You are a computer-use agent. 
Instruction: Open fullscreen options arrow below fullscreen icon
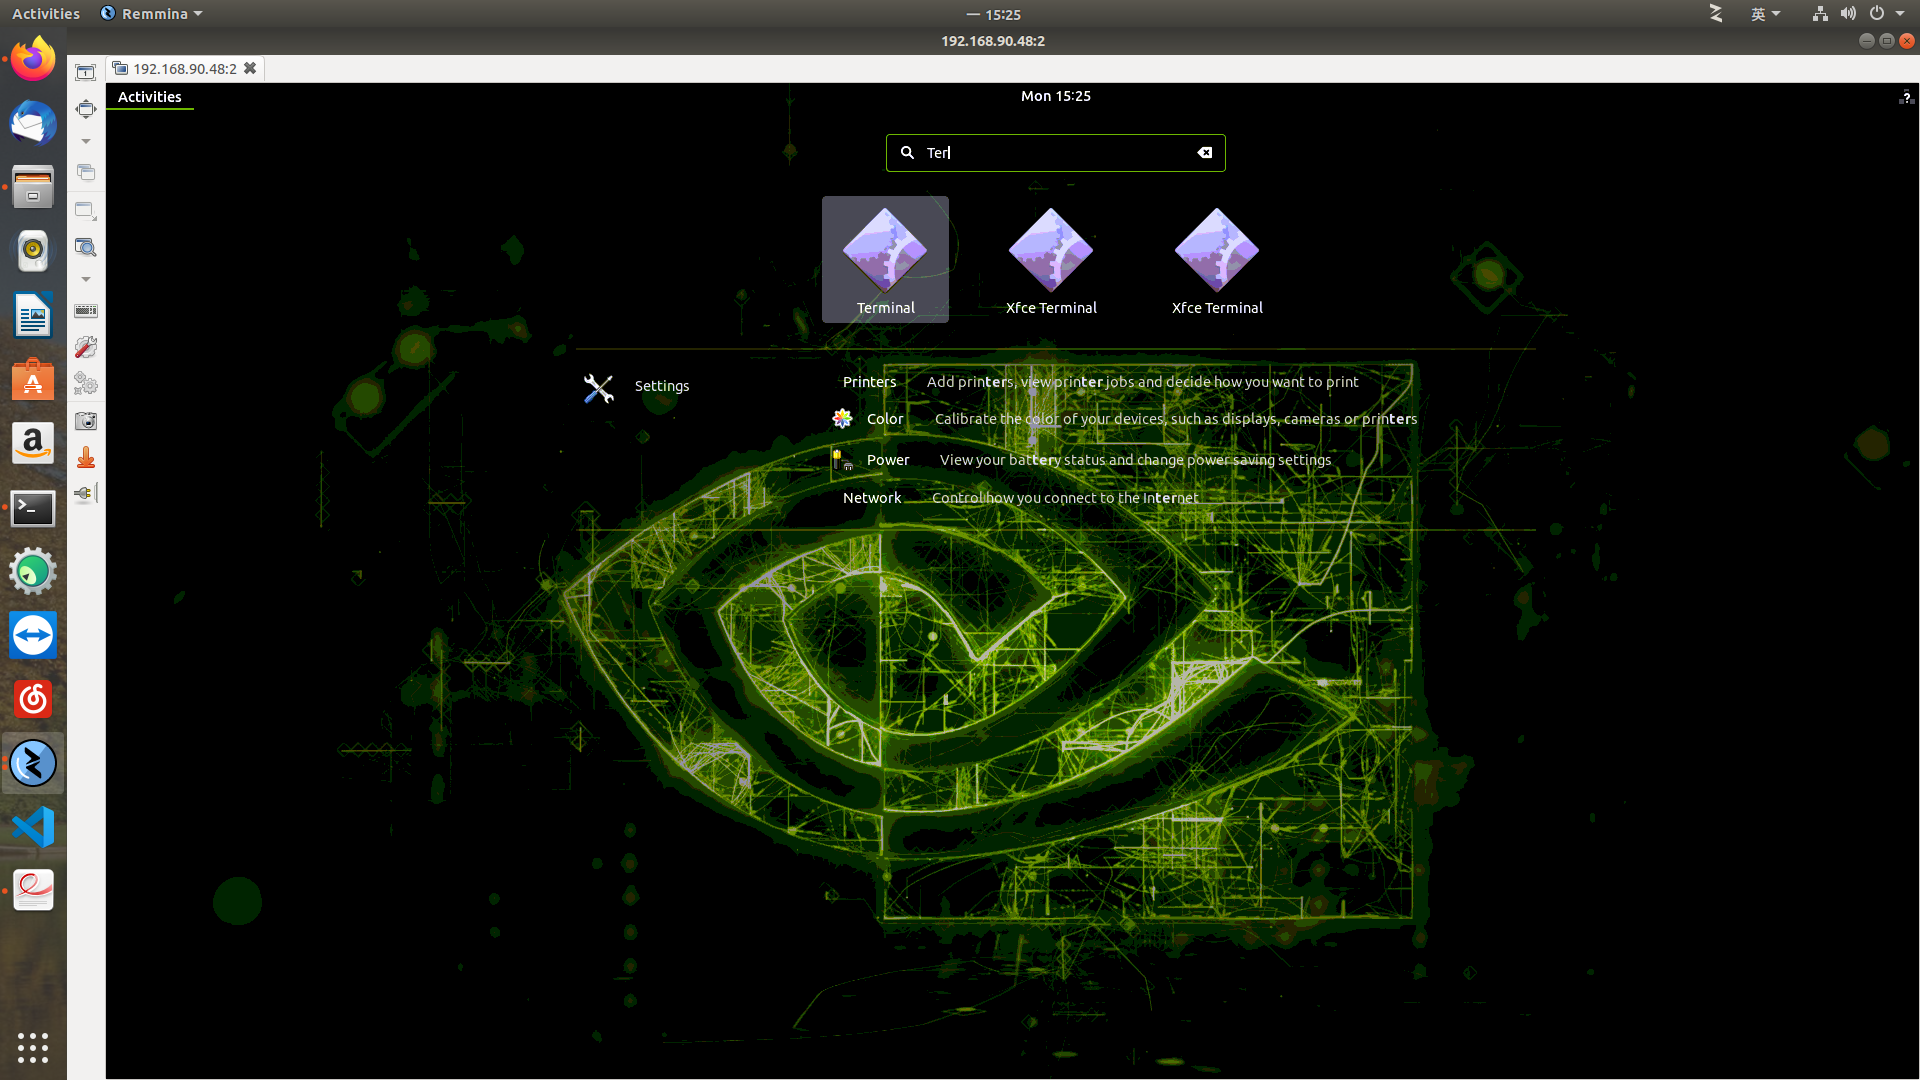(86, 141)
